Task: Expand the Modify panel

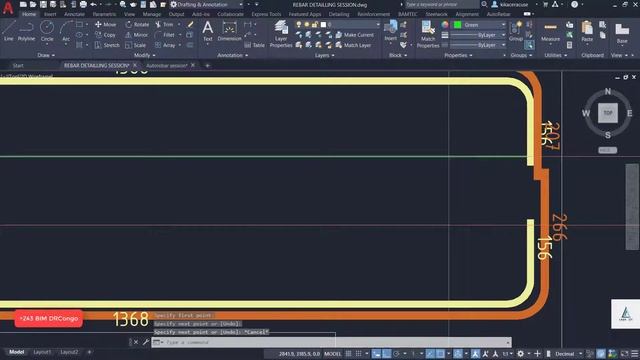Action: [x=144, y=55]
